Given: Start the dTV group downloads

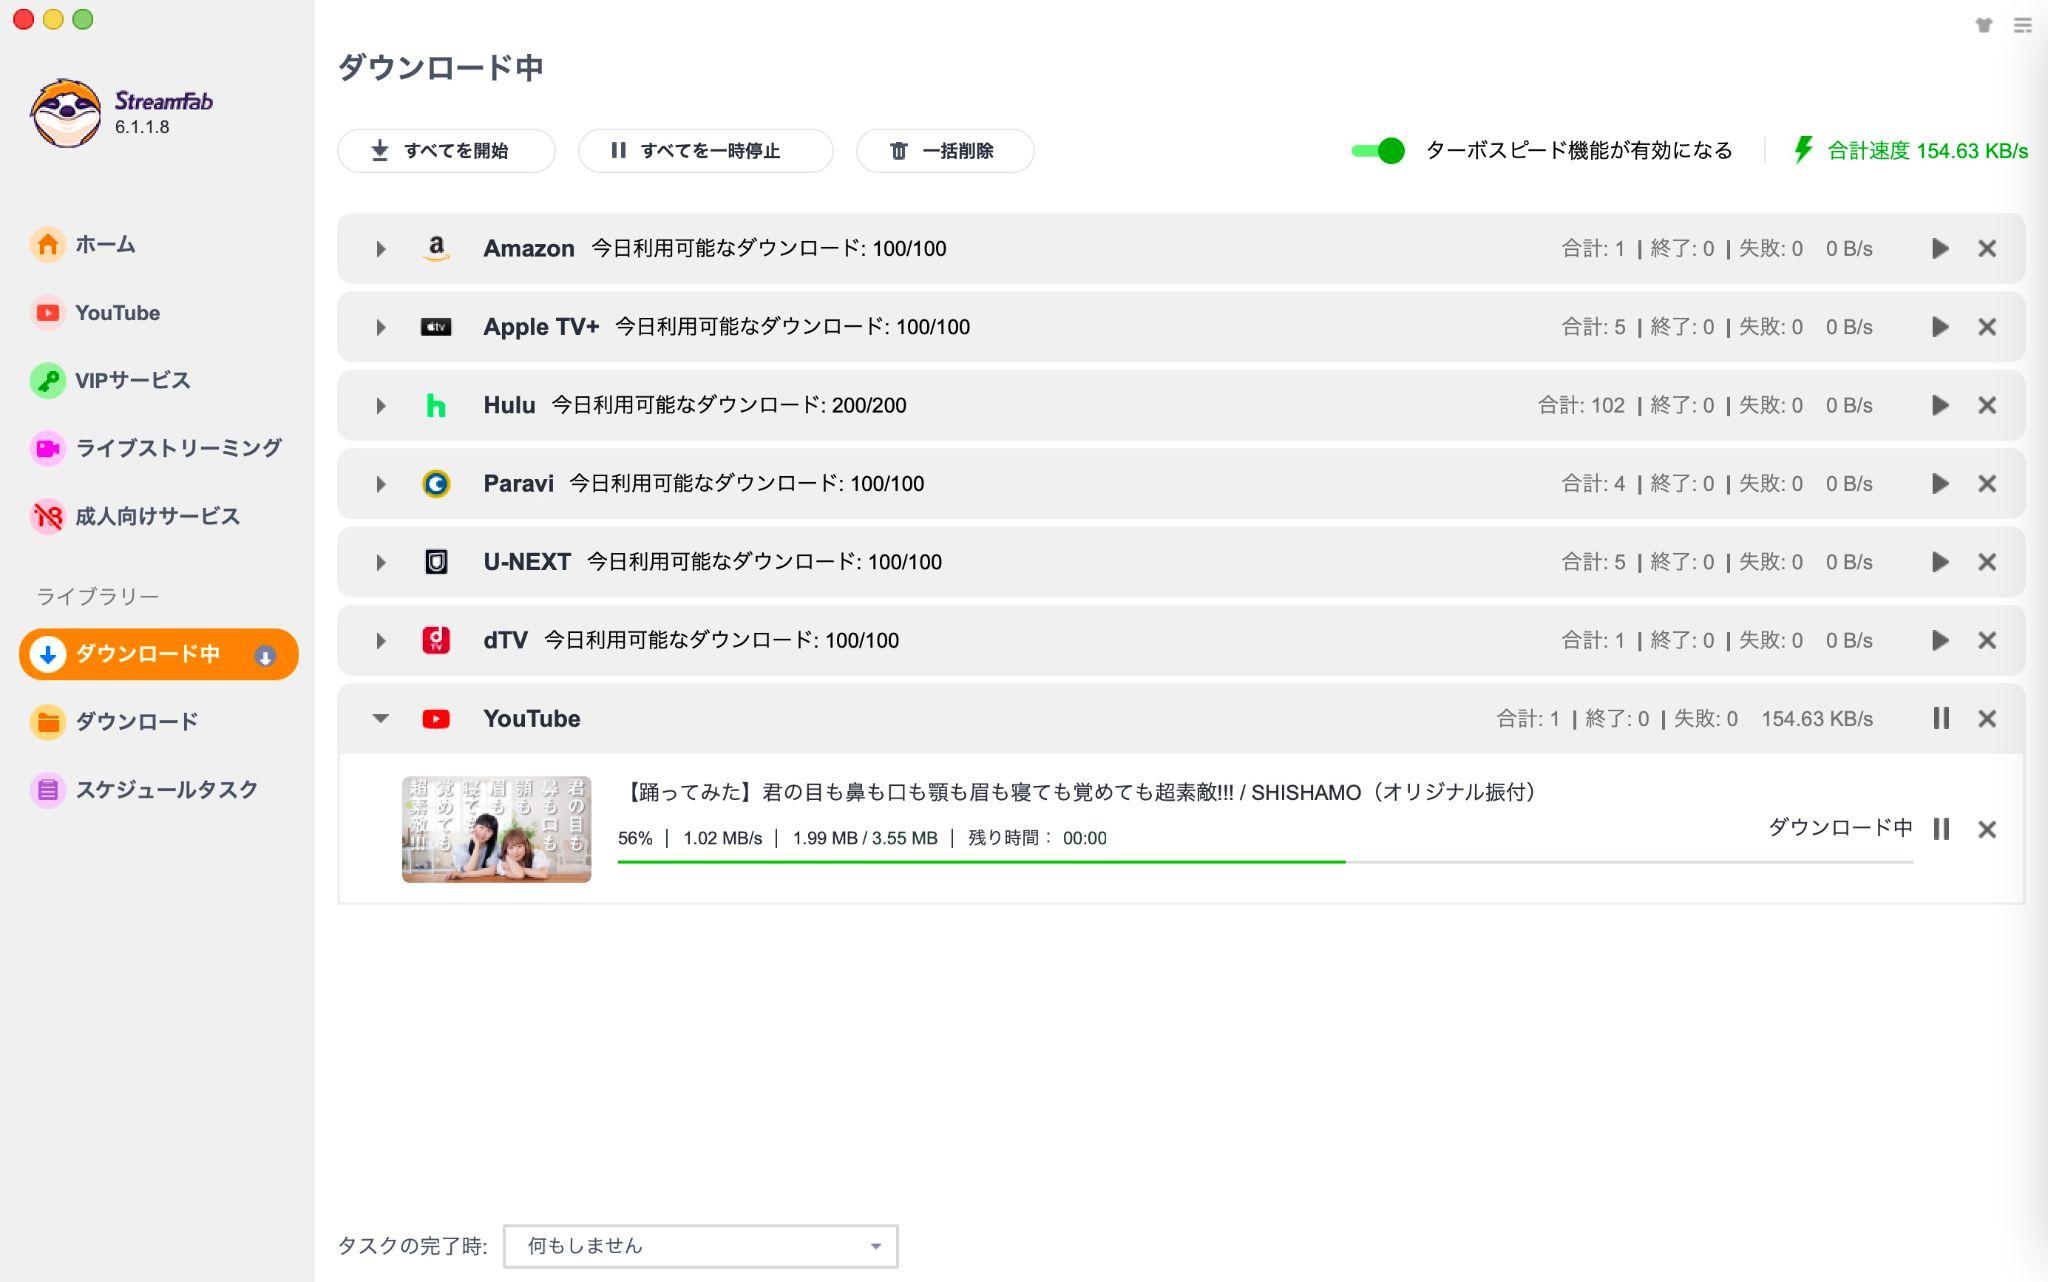Looking at the screenshot, I should (x=1940, y=640).
